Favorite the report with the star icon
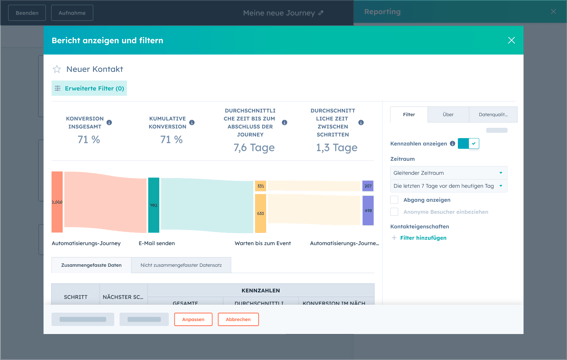 [x=57, y=69]
